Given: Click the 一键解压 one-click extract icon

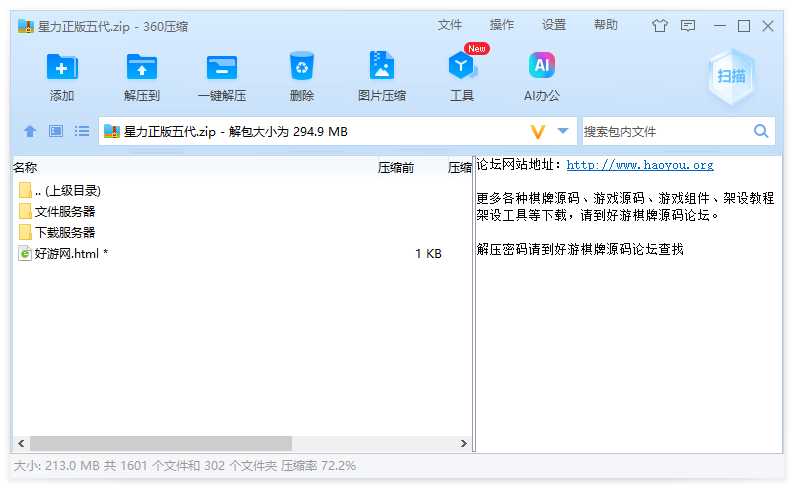Looking at the screenshot, I should [x=222, y=67].
